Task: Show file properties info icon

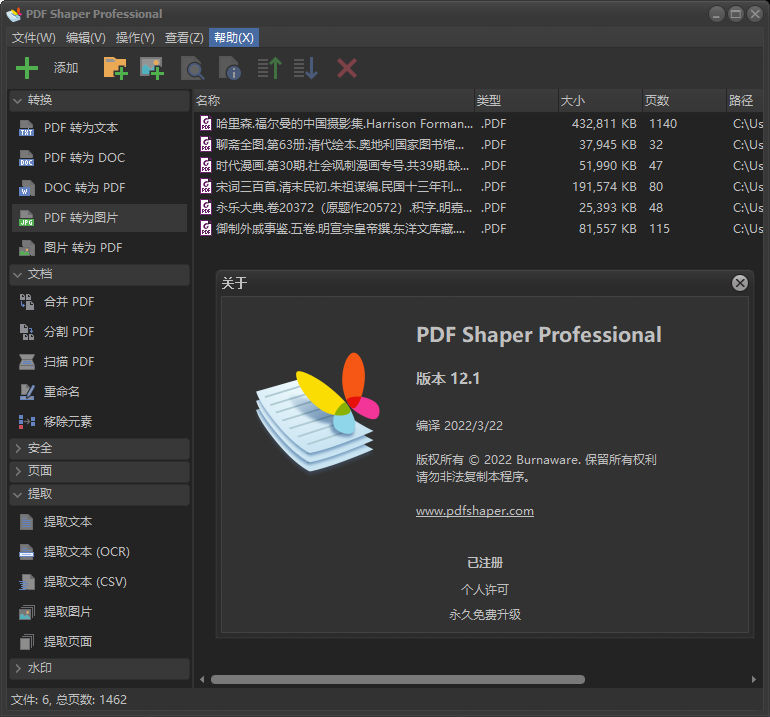Action: point(229,68)
